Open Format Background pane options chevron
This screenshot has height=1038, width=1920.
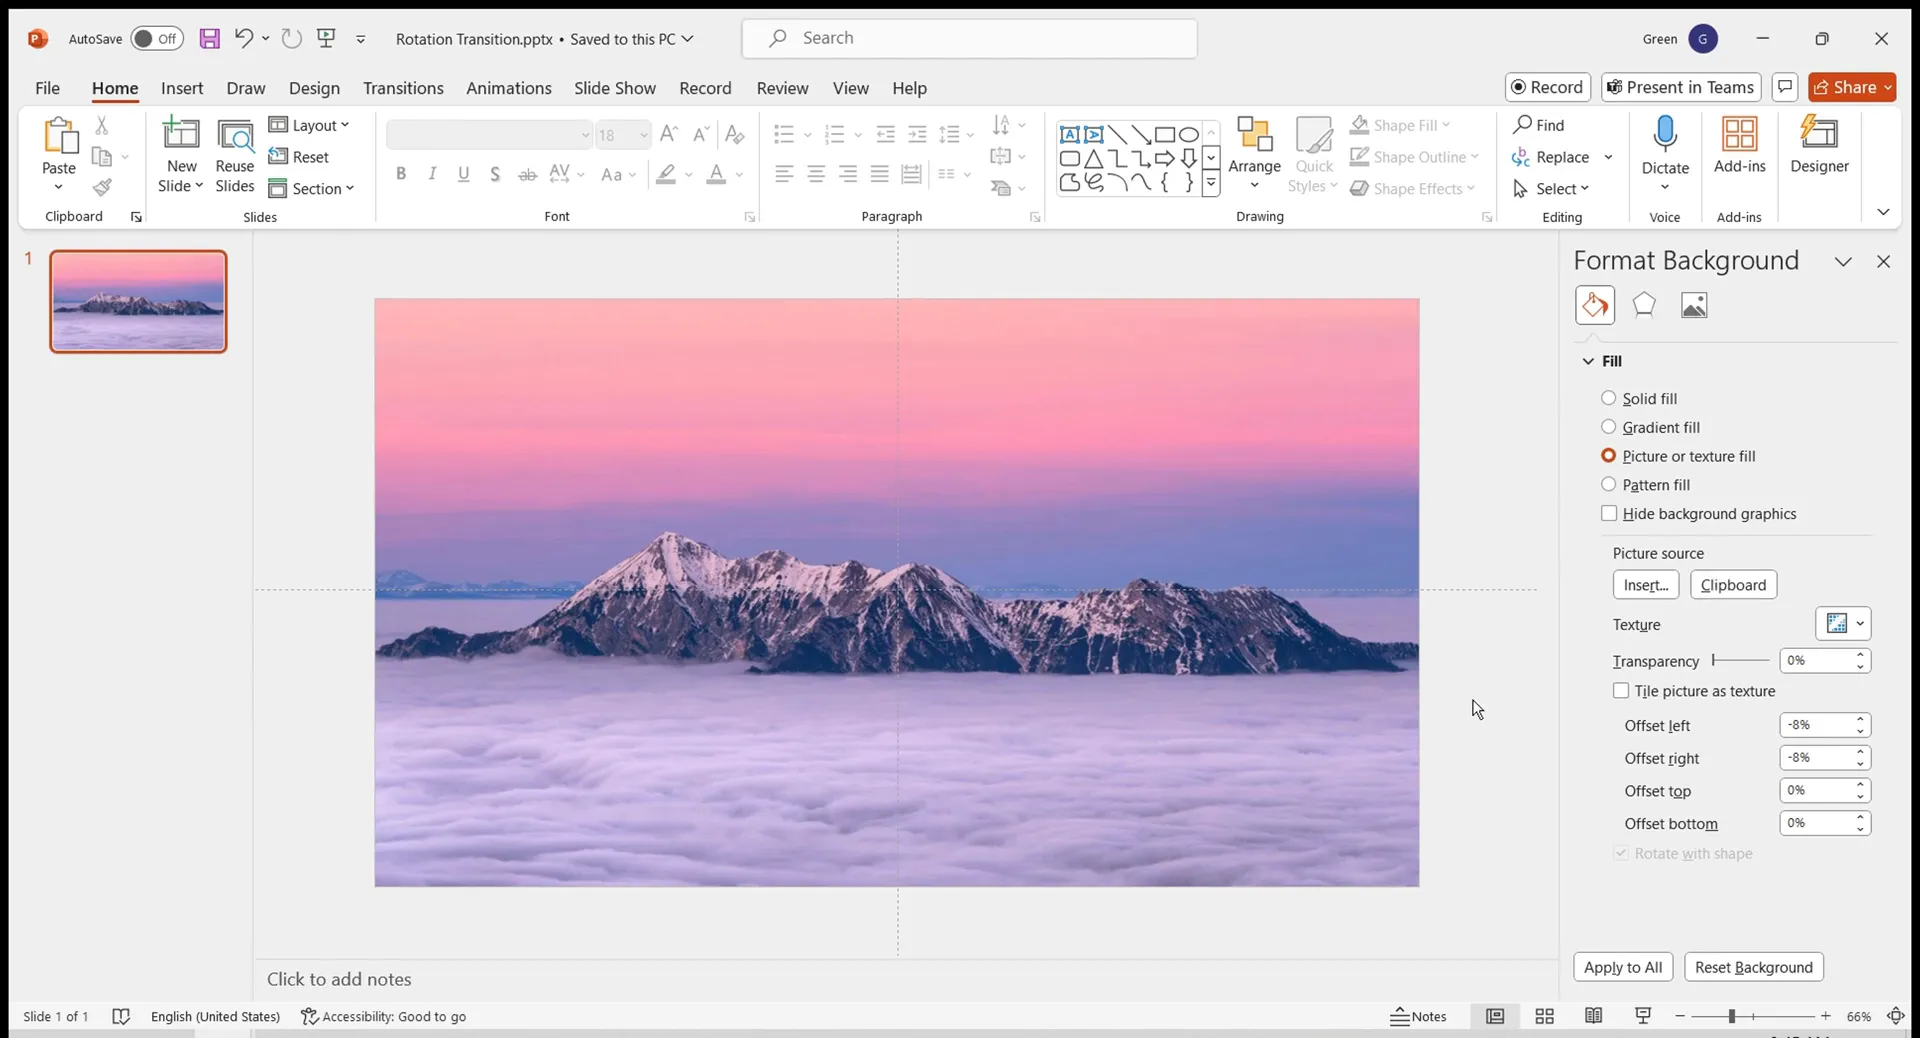1843,261
